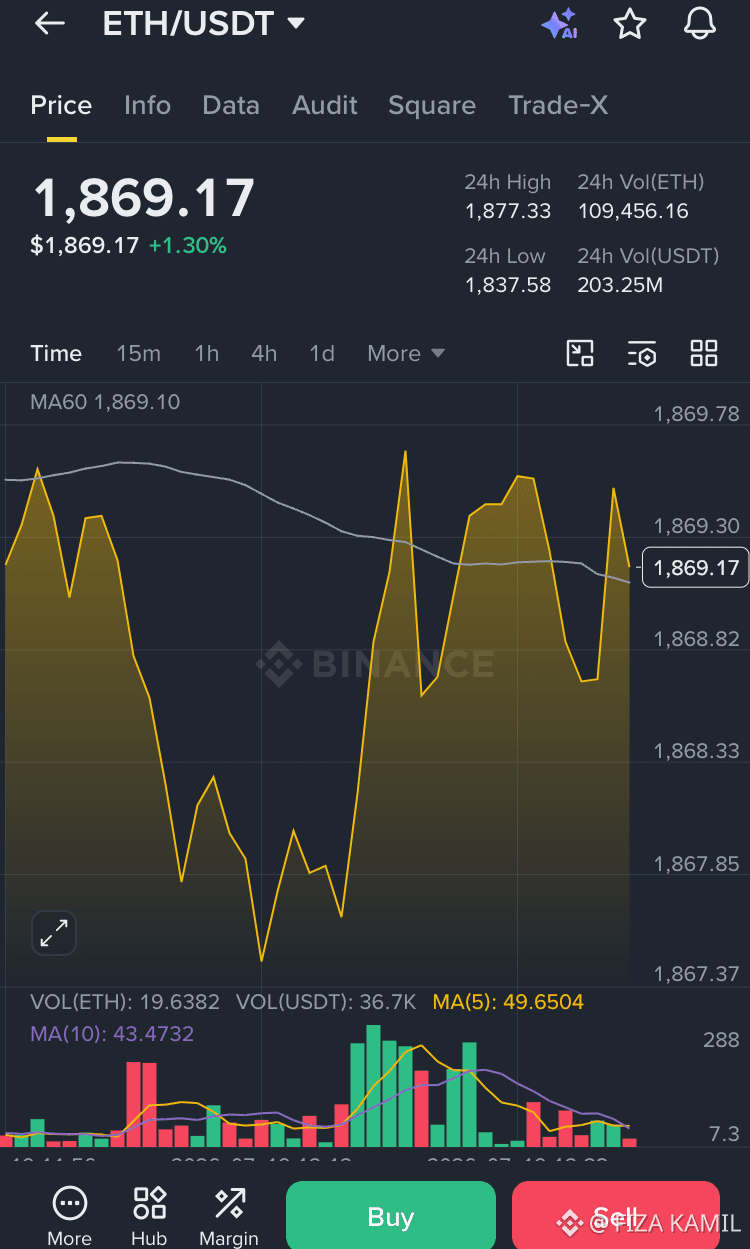750x1249 pixels.
Task: Click the MA(10): 43.4732 label
Action: coord(112,1034)
